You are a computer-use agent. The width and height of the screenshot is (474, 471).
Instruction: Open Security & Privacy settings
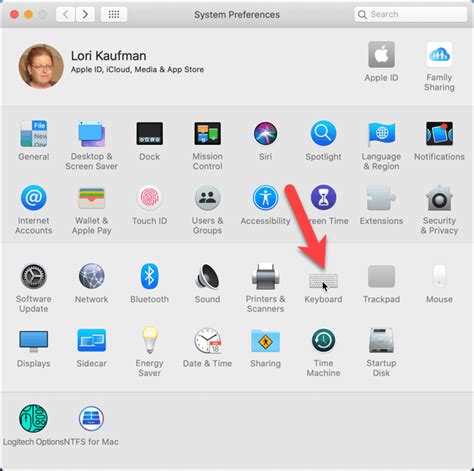point(439,198)
